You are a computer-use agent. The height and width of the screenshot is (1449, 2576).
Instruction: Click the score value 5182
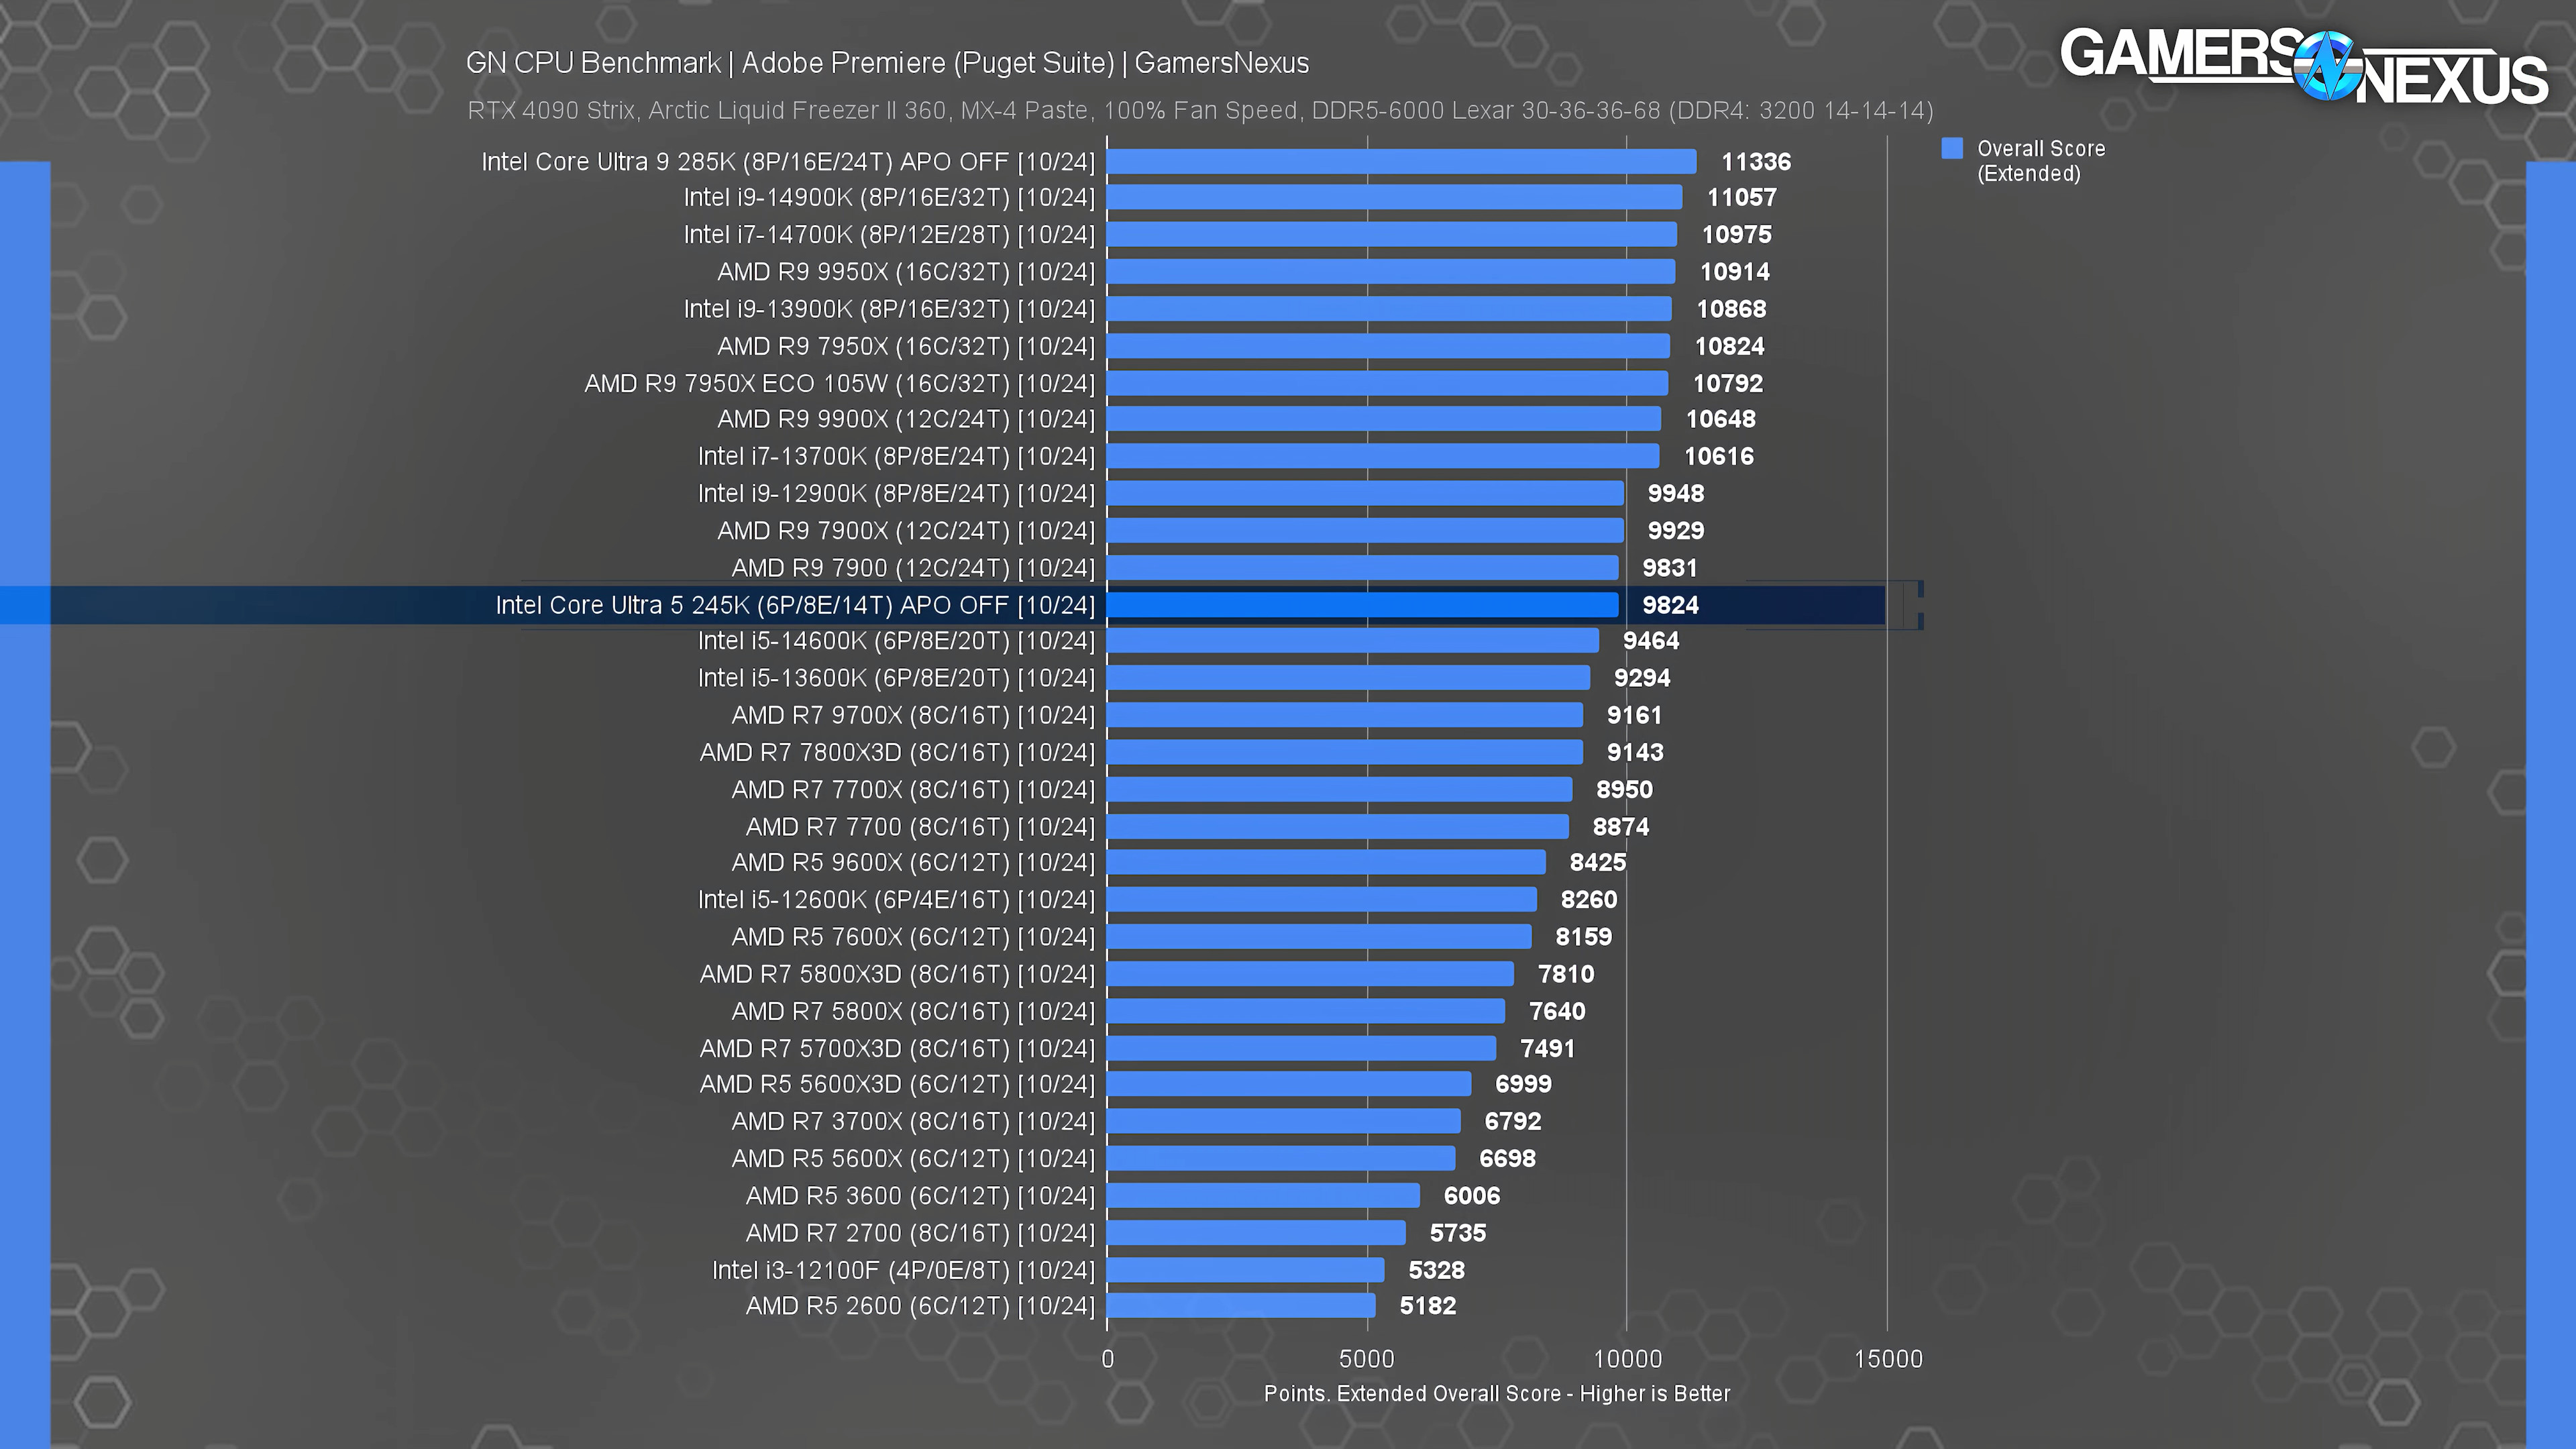coord(1428,1306)
